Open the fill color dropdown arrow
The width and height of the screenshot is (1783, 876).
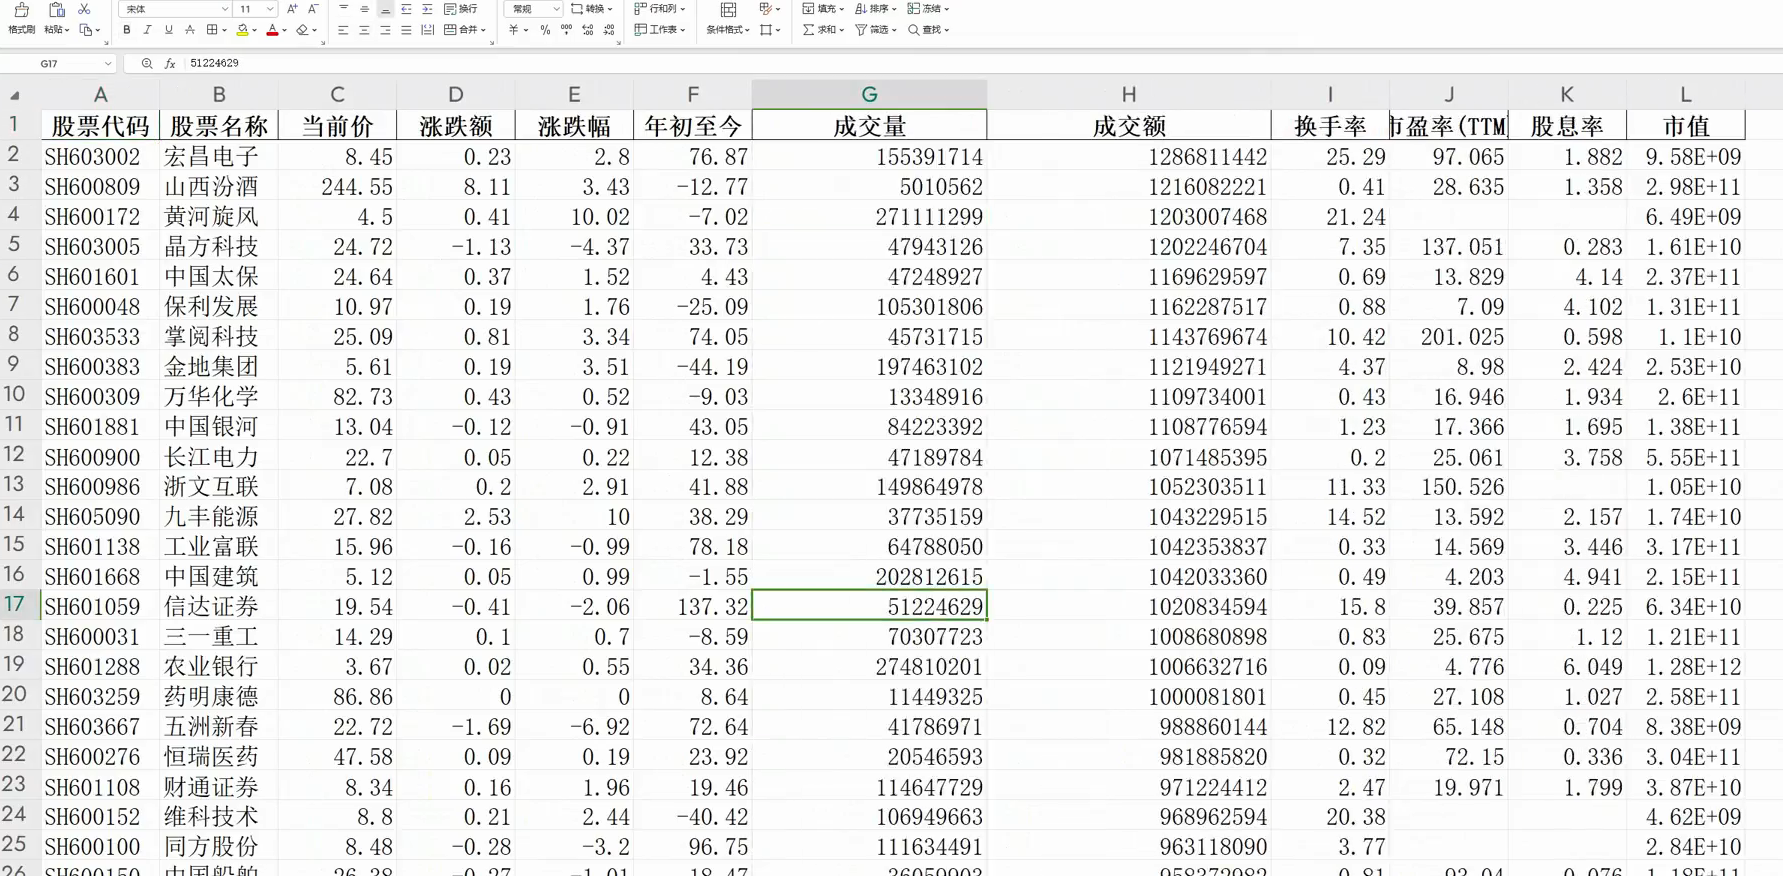pyautogui.click(x=255, y=31)
